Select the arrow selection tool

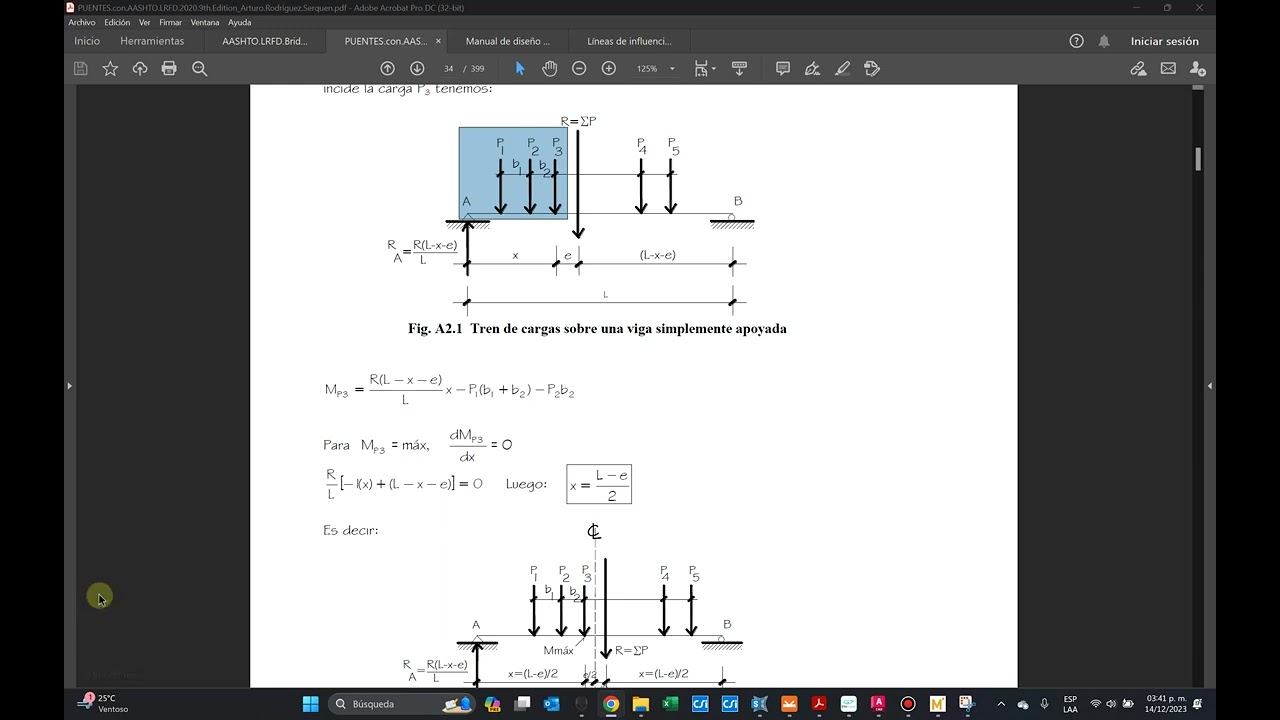(x=520, y=68)
